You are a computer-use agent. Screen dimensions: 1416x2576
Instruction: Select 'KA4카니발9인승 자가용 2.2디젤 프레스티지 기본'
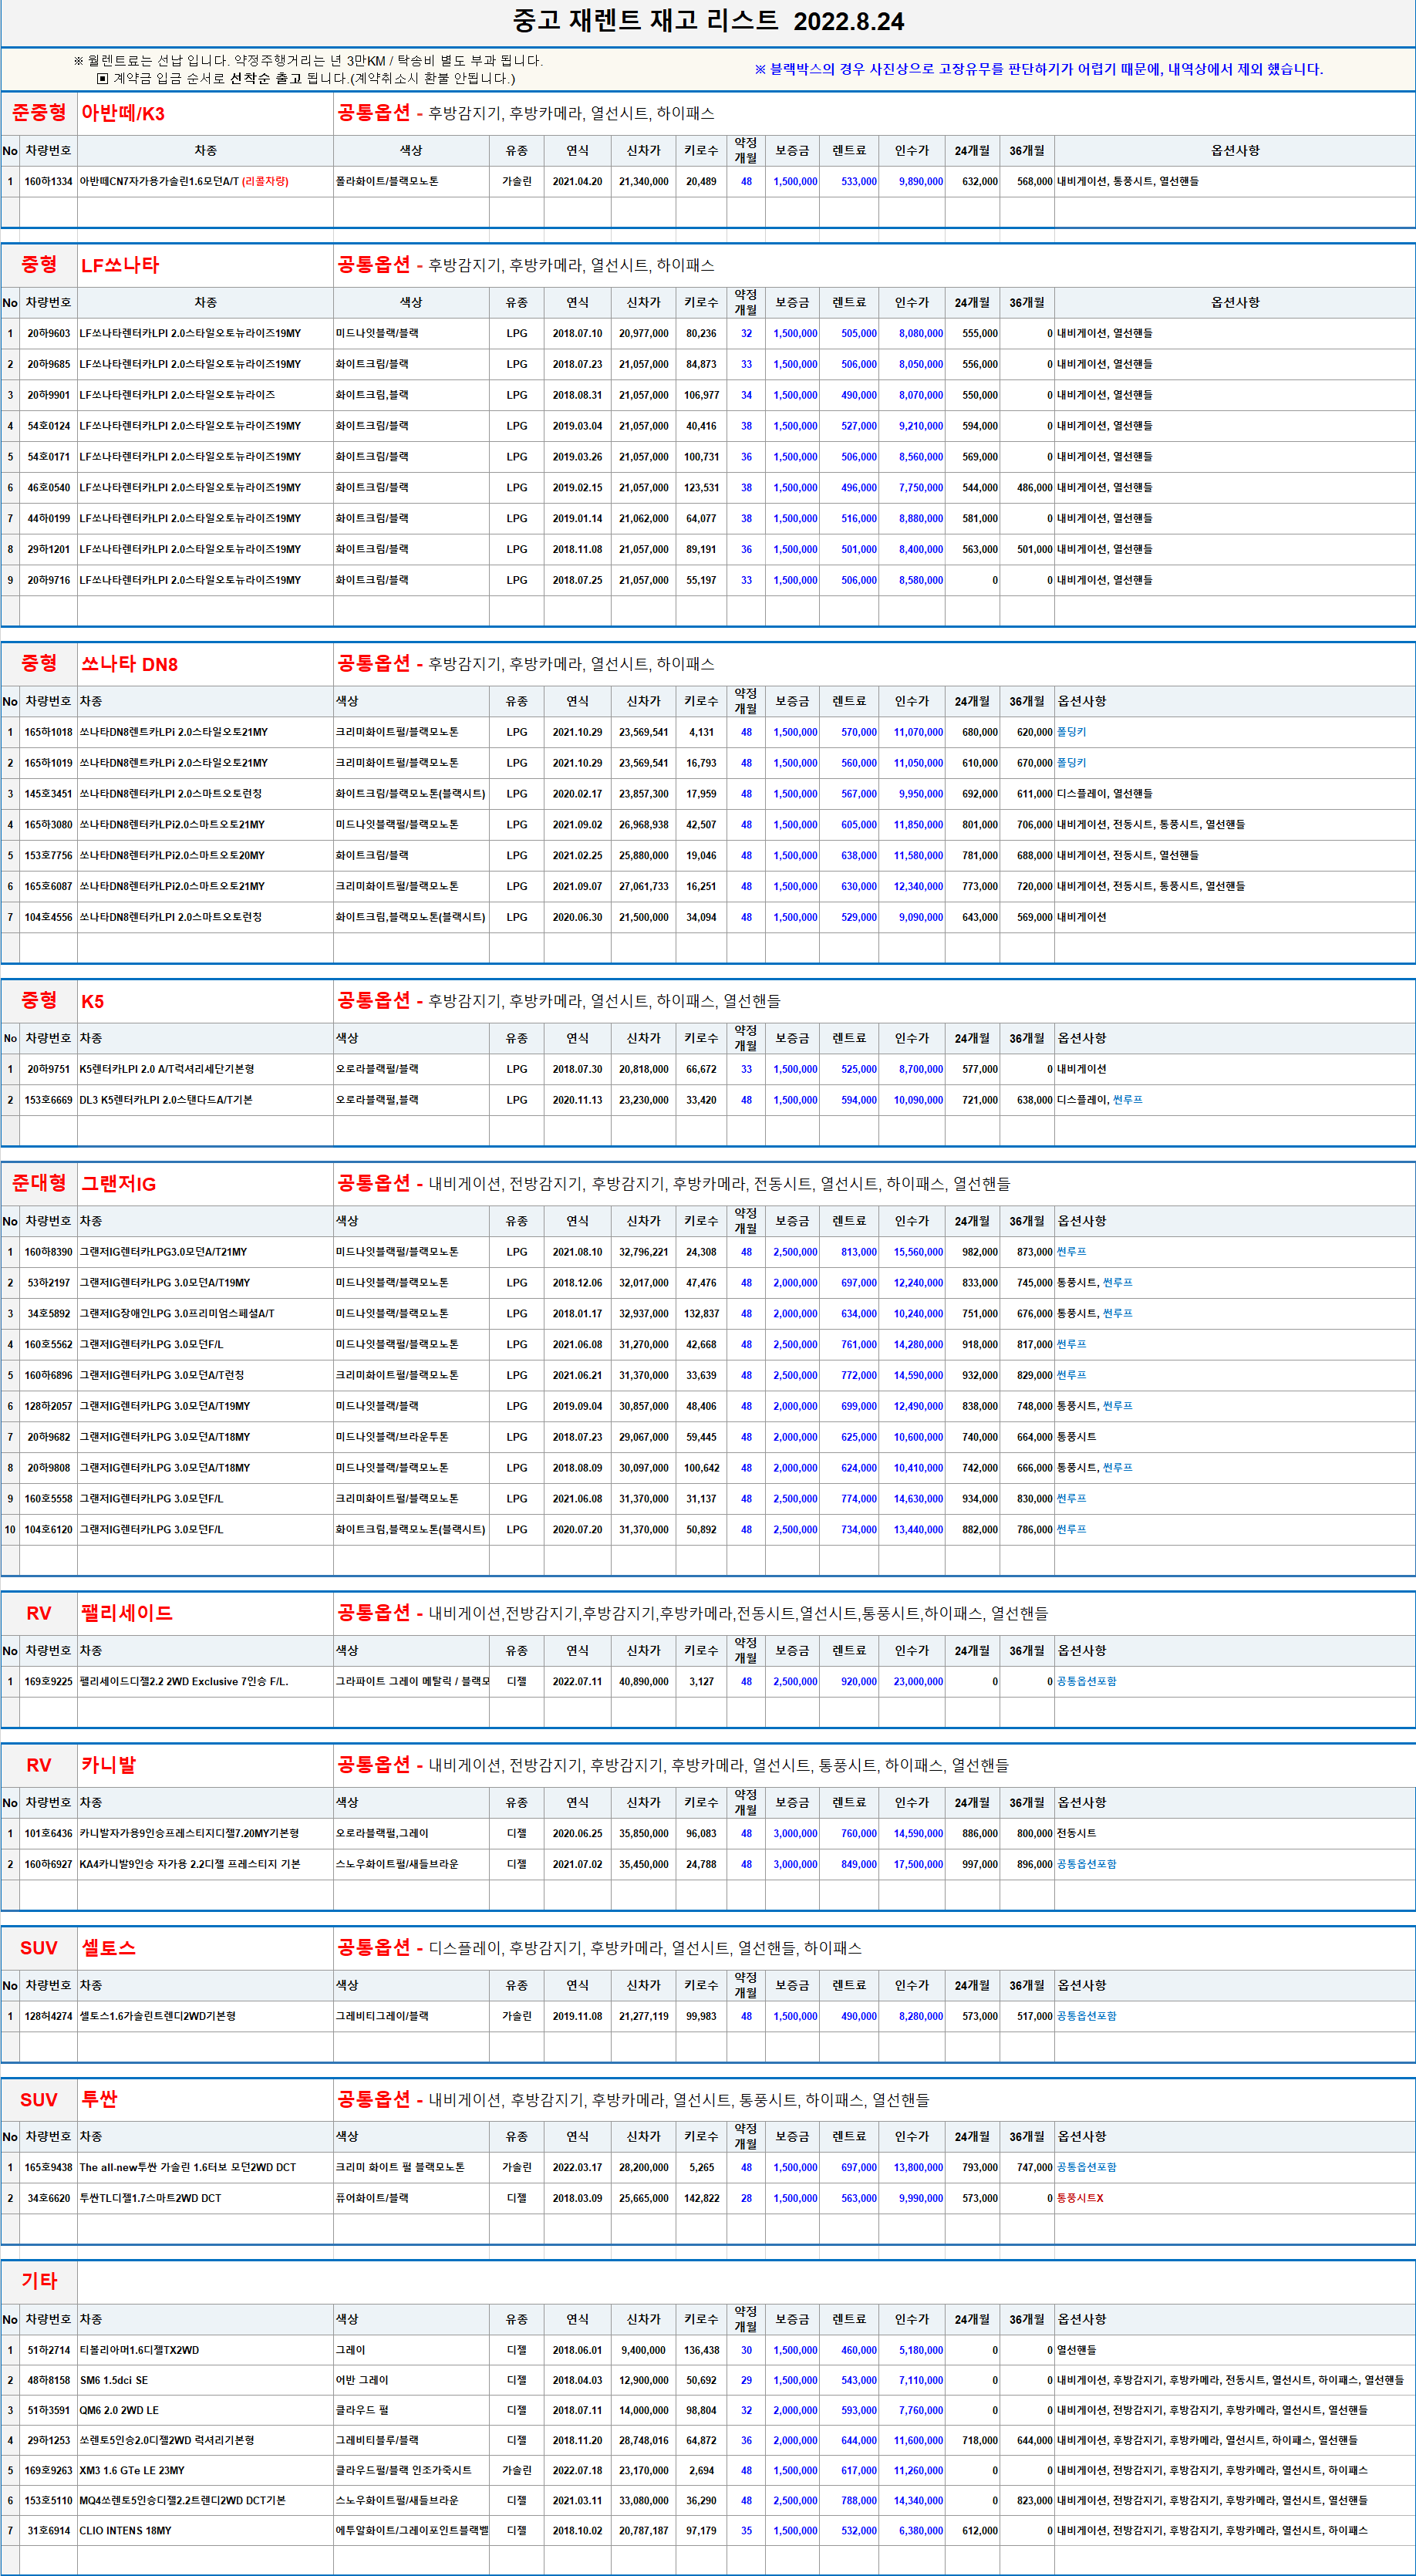[x=190, y=1865]
